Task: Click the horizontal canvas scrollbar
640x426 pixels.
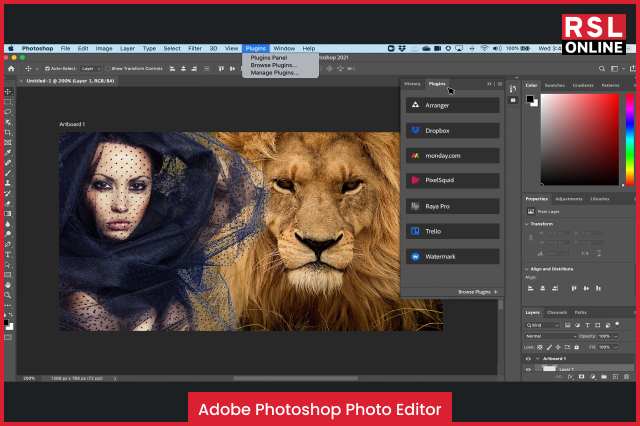Action: (296, 378)
